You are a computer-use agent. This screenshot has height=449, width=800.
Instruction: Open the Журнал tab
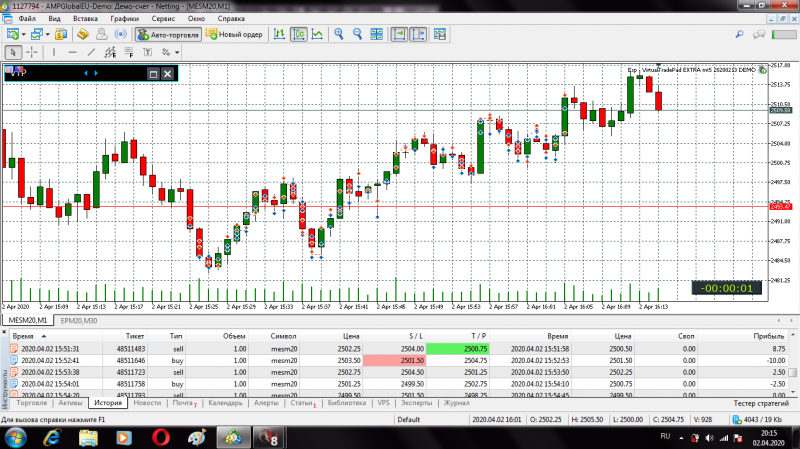click(456, 403)
